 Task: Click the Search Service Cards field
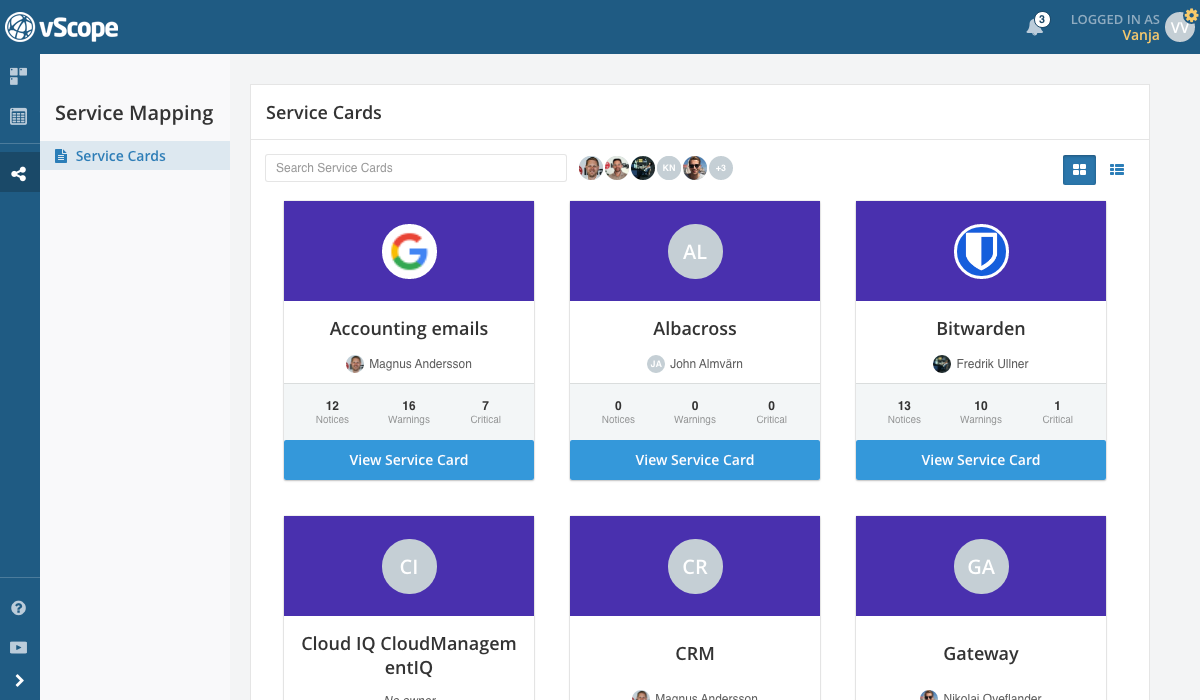coord(416,168)
